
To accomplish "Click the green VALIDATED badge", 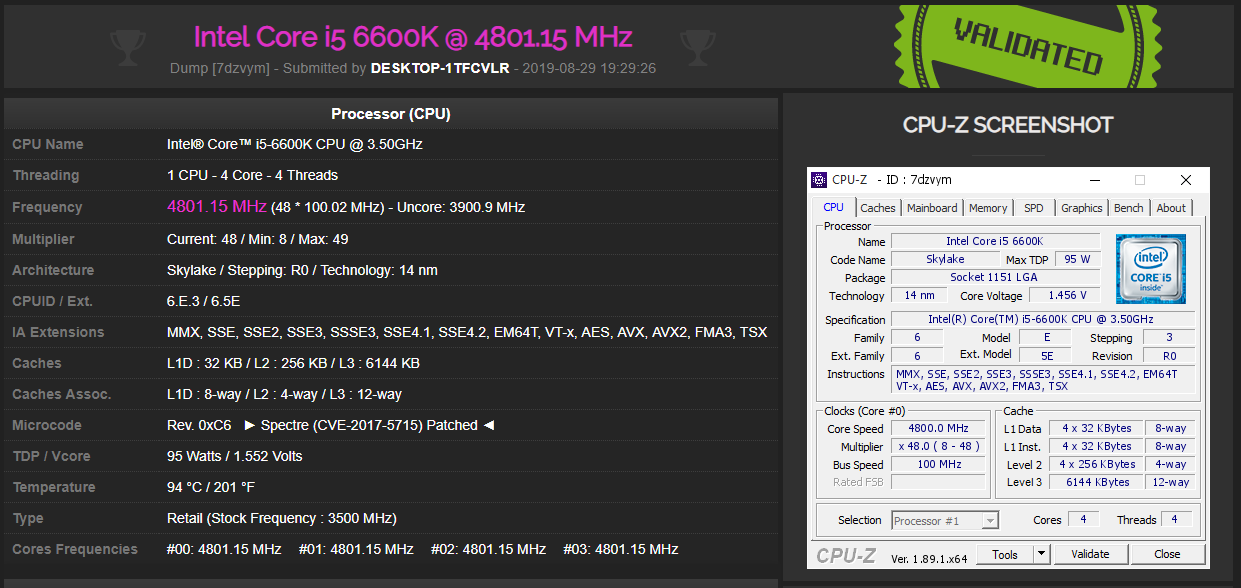I will point(1027,44).
